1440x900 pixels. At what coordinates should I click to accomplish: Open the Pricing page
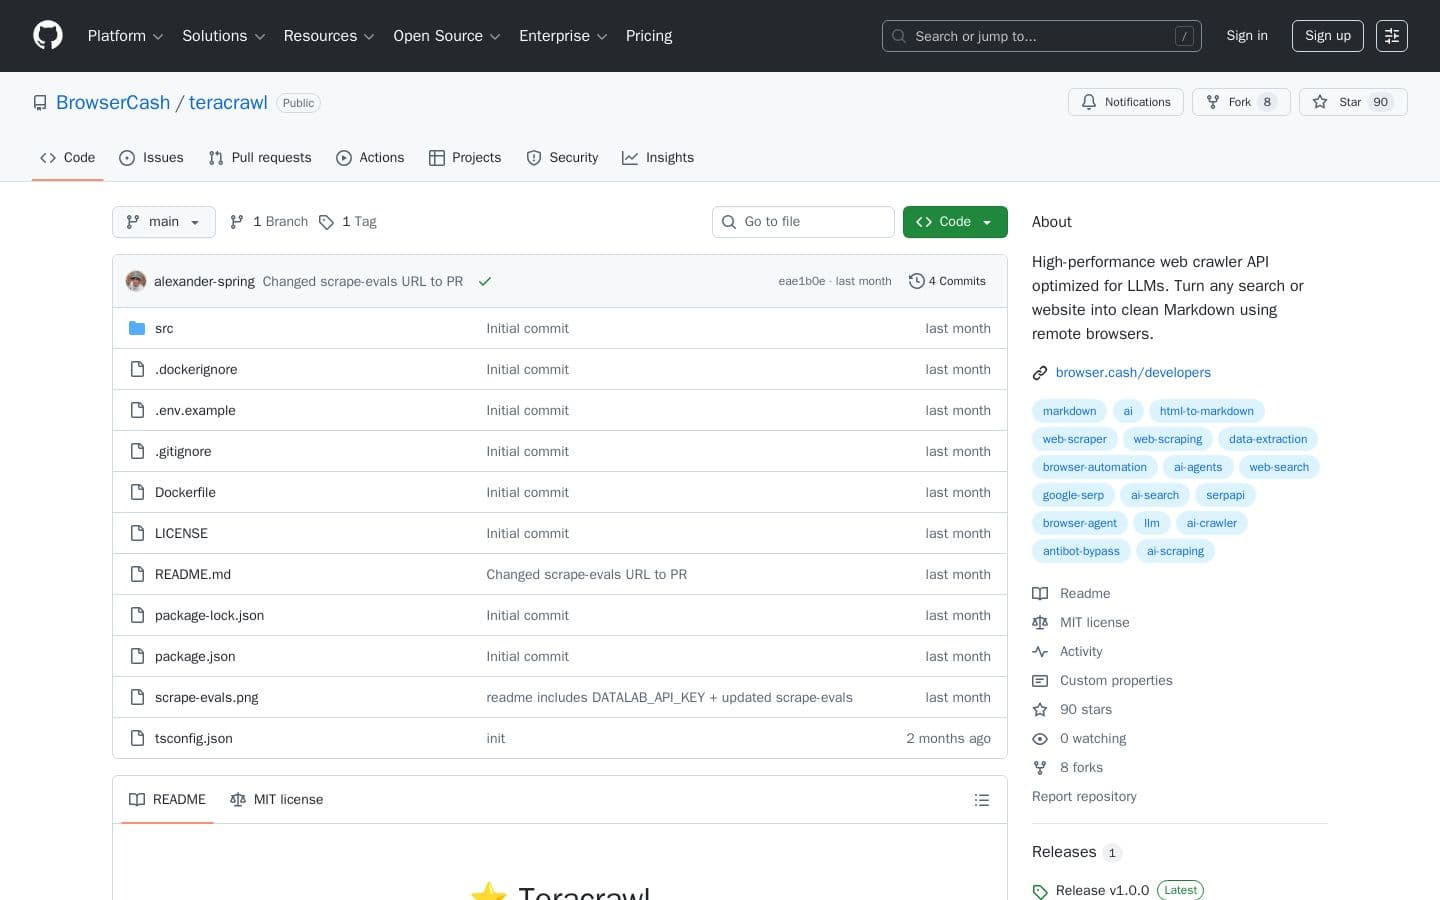pyautogui.click(x=649, y=36)
